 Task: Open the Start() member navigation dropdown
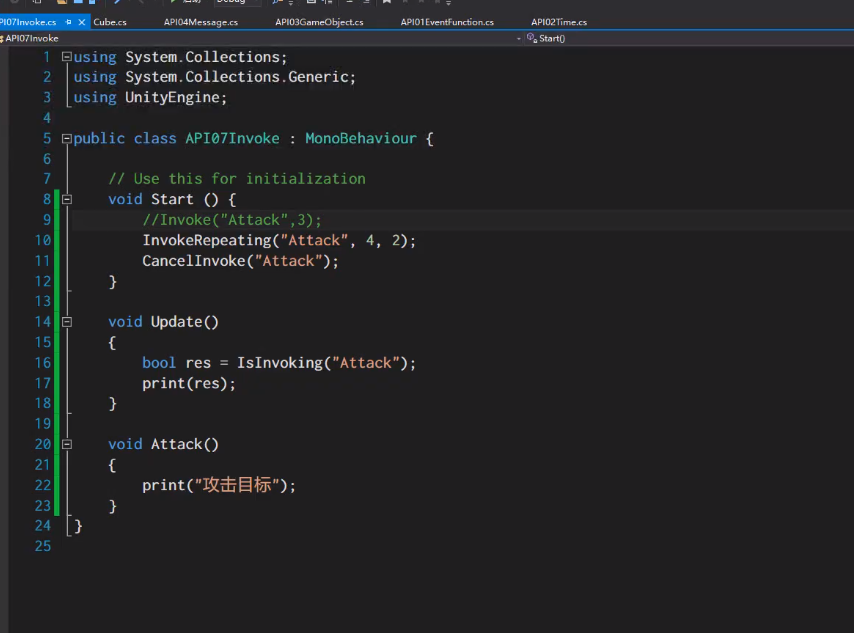(x=689, y=38)
